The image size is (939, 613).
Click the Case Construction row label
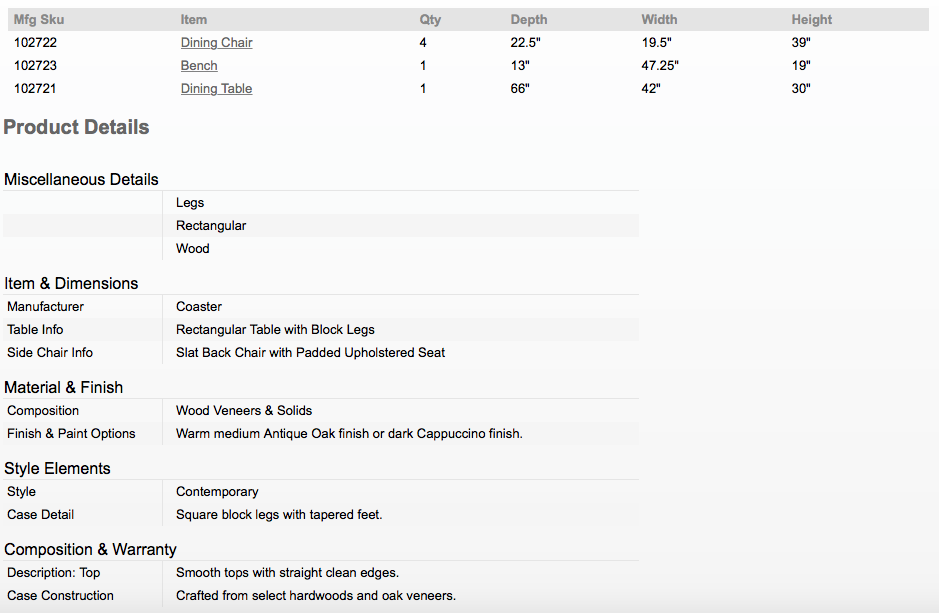coord(60,596)
